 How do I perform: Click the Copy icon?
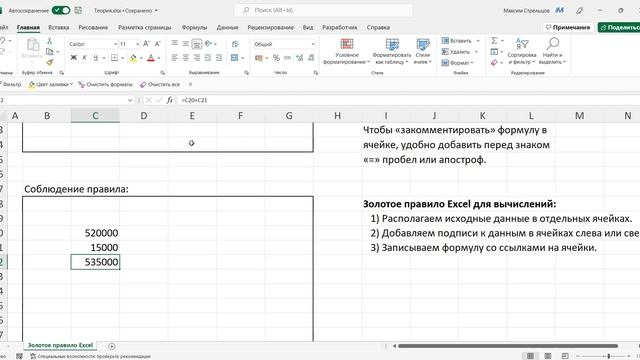[x=50, y=51]
